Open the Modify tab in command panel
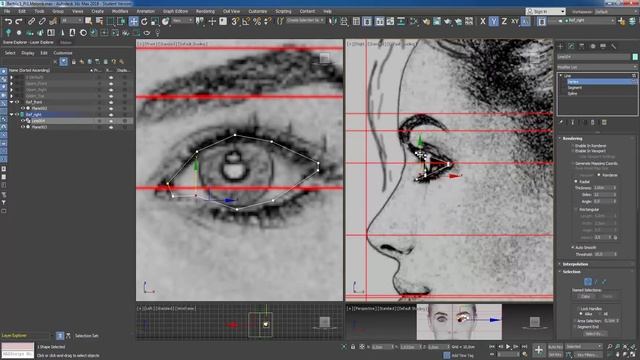 pos(571,47)
